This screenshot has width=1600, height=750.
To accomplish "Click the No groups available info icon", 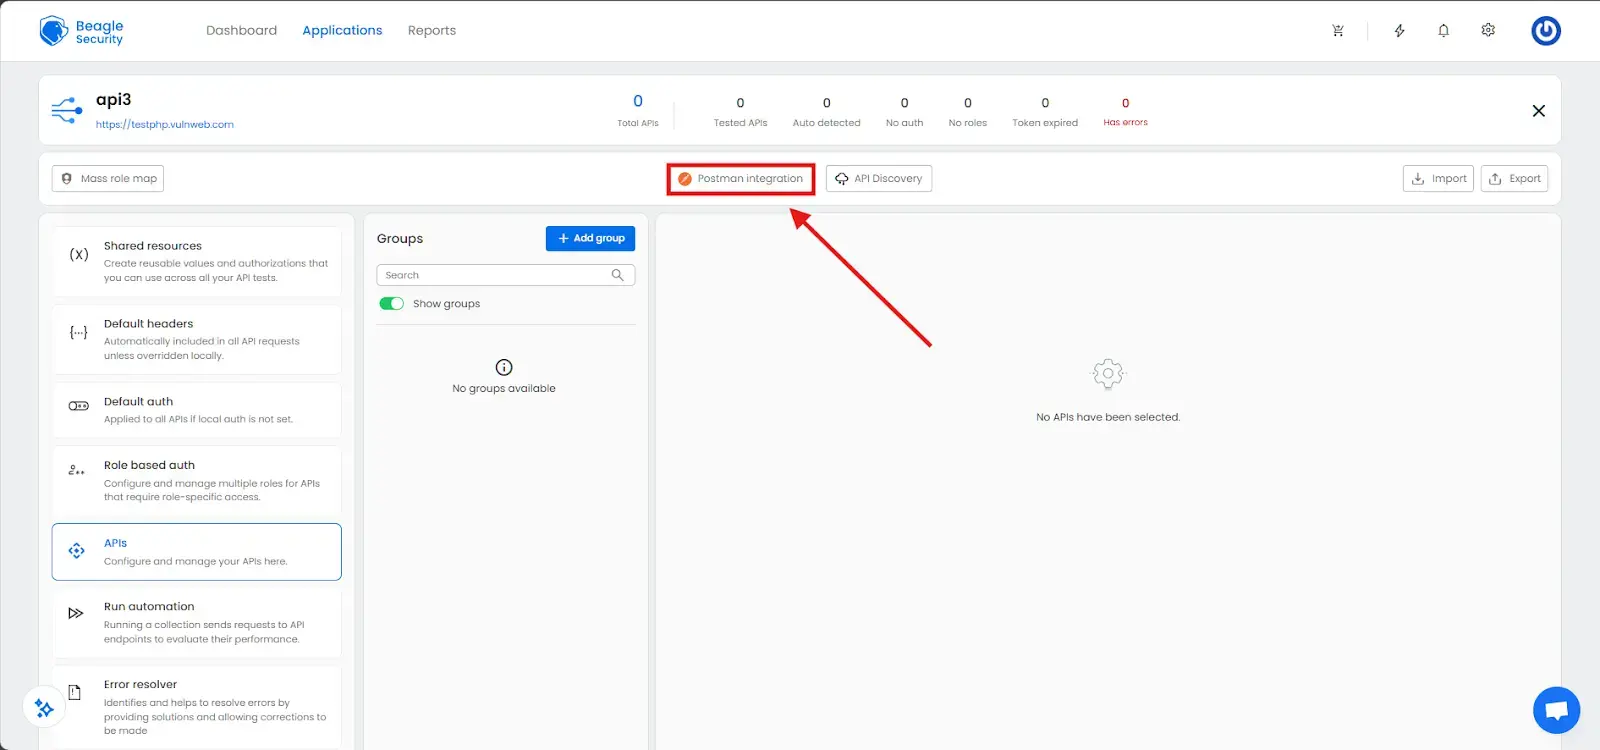I will pos(504,367).
